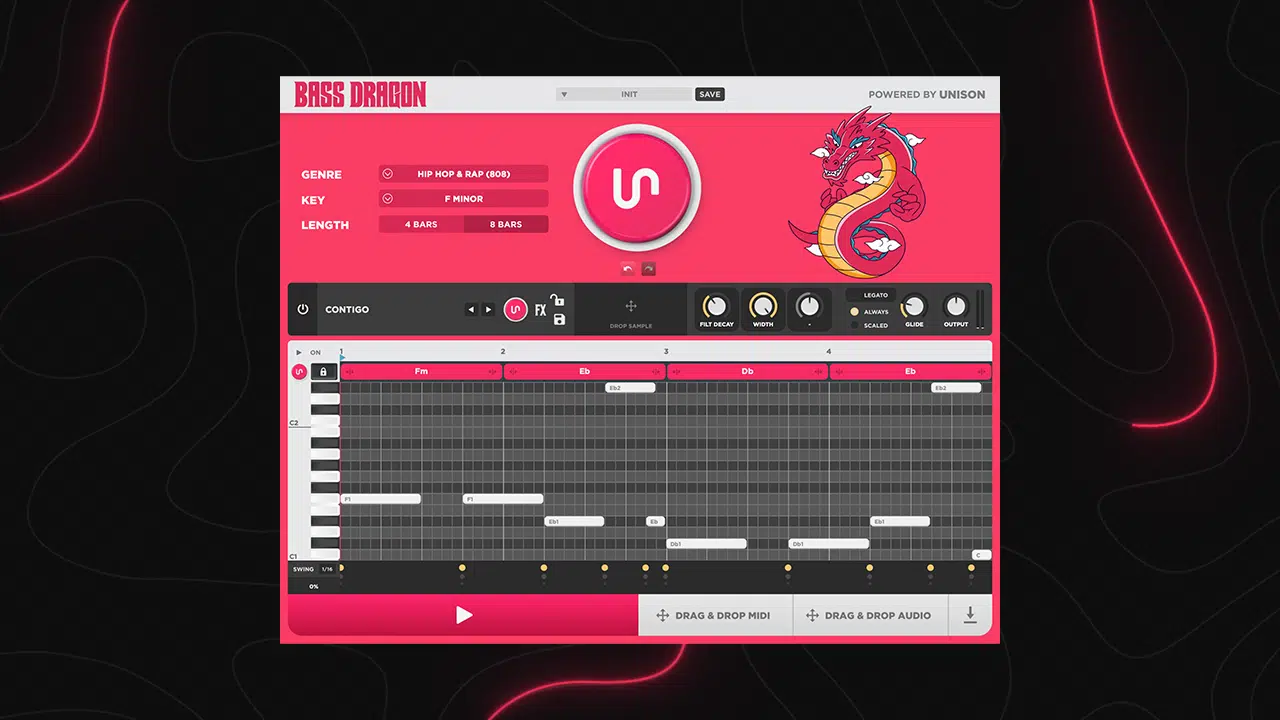Open the GENRE dropdown
Viewport: 1280px width, 720px height.
464,174
